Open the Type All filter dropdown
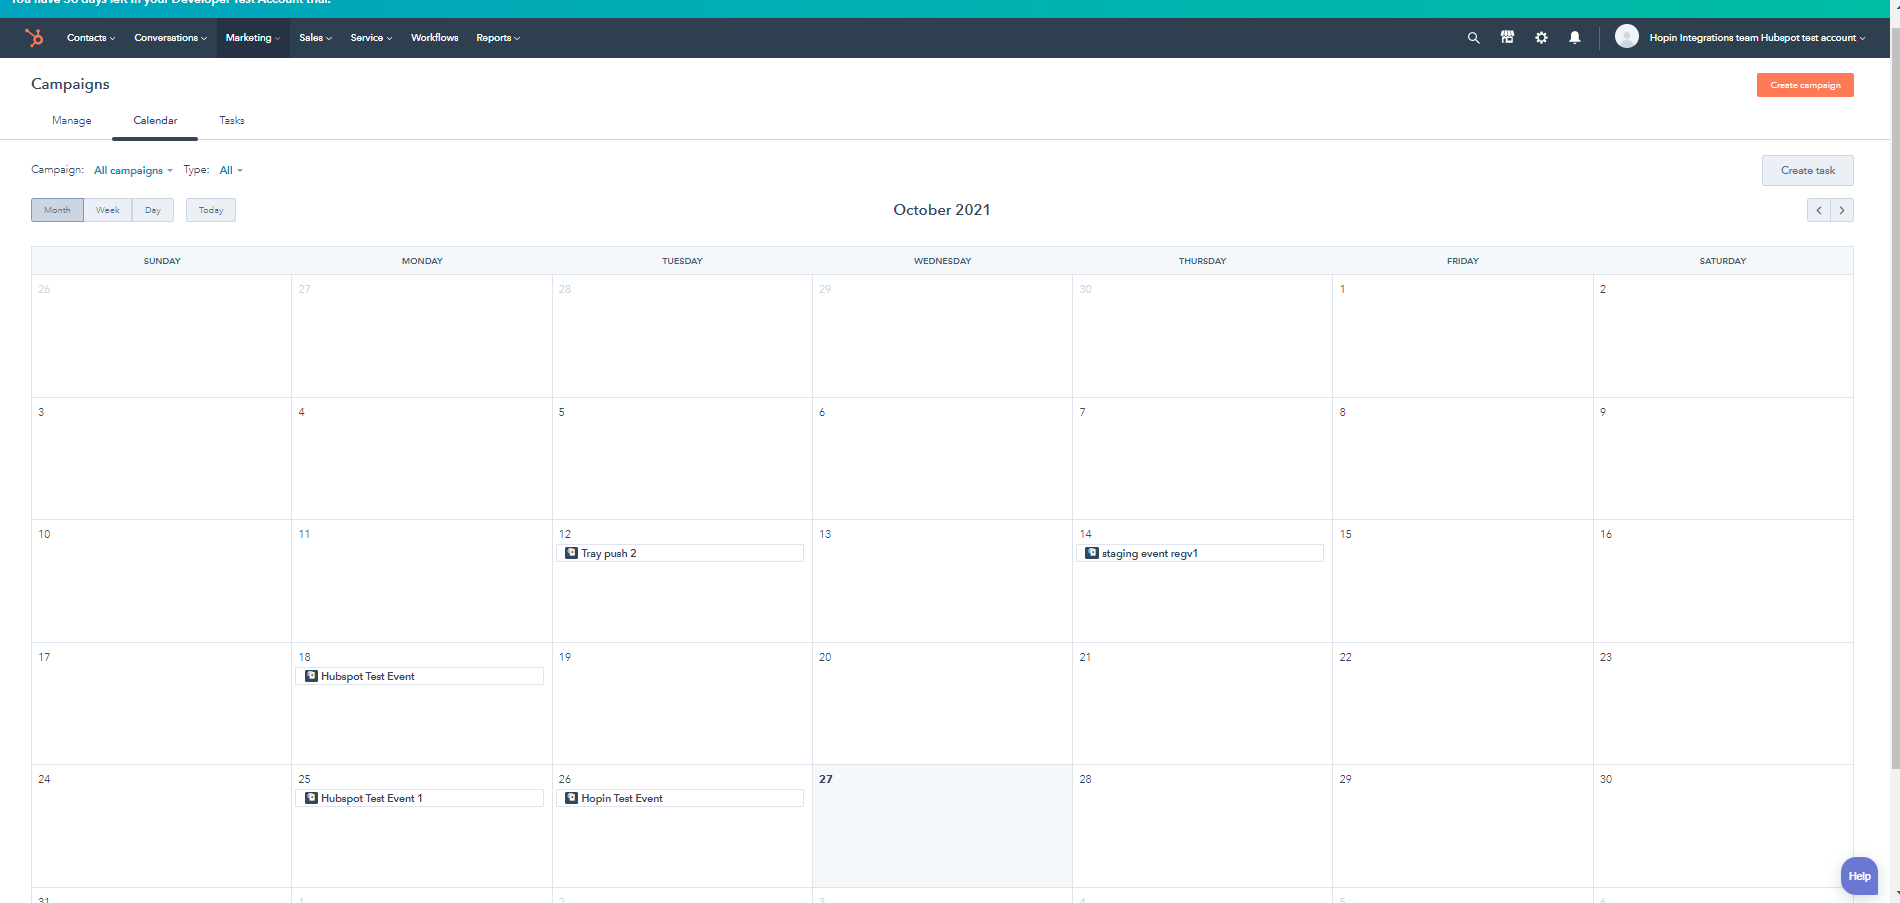Image resolution: width=1900 pixels, height=903 pixels. click(231, 170)
